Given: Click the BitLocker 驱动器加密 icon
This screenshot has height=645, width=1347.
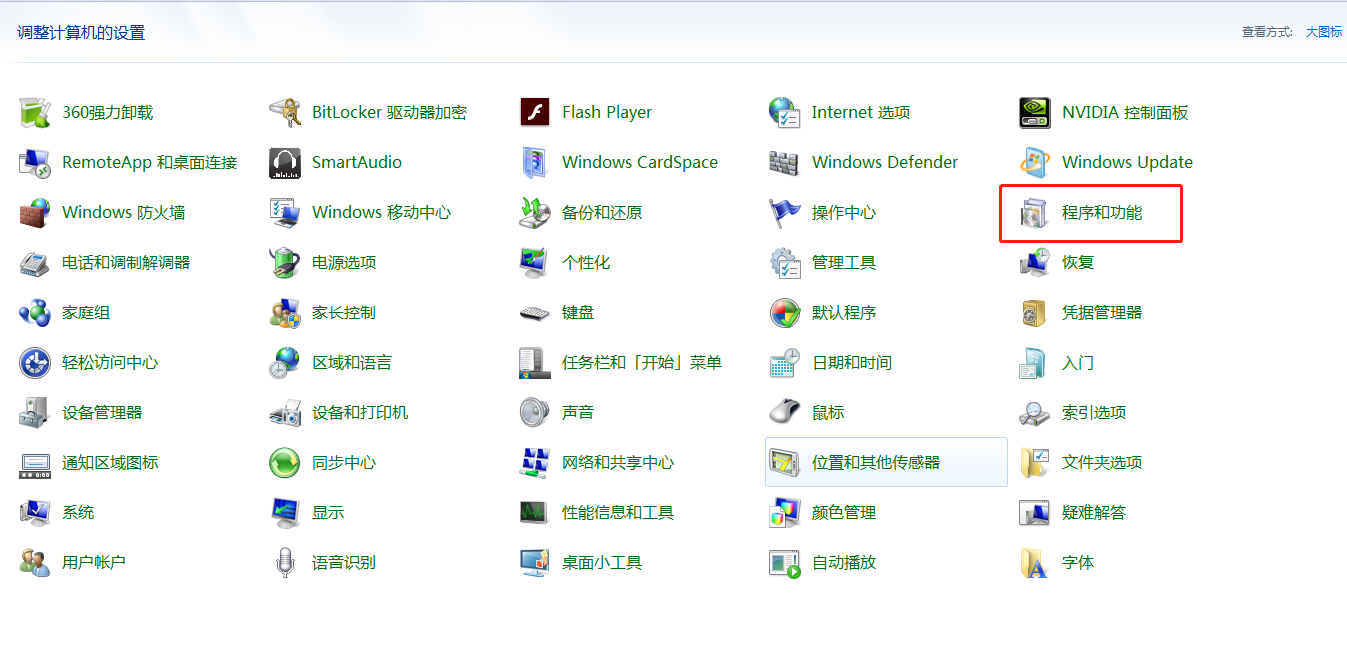Looking at the screenshot, I should pyautogui.click(x=285, y=113).
